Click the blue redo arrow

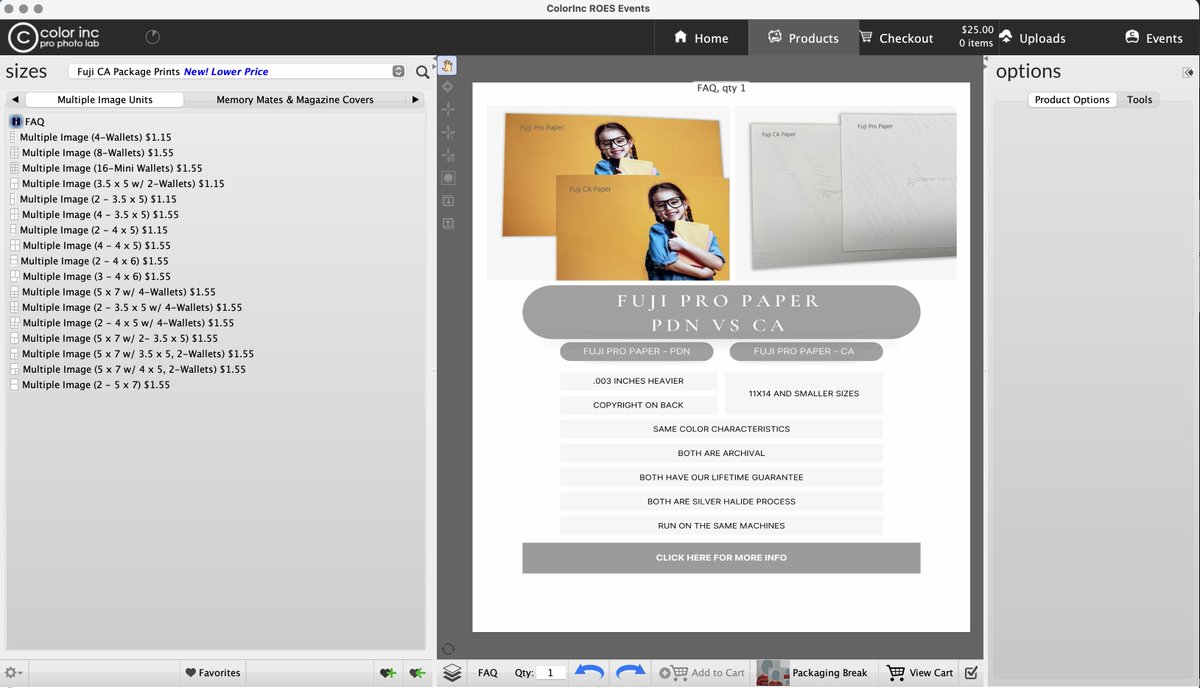(631, 672)
